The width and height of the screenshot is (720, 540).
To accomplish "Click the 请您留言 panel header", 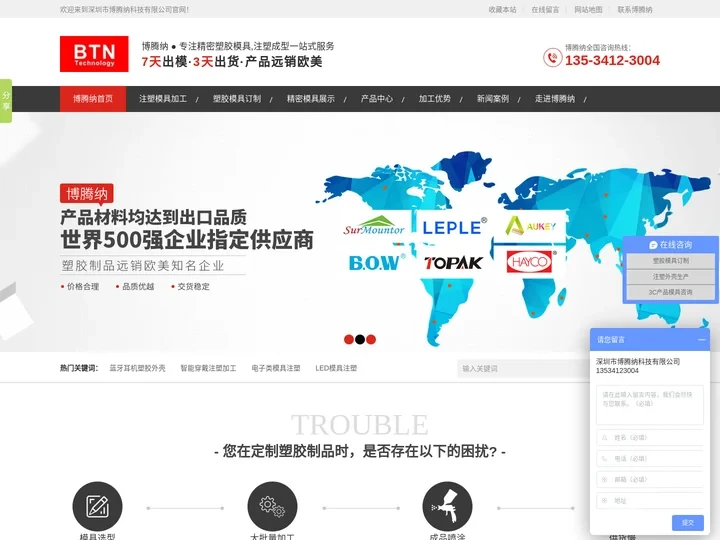I will click(x=650, y=340).
